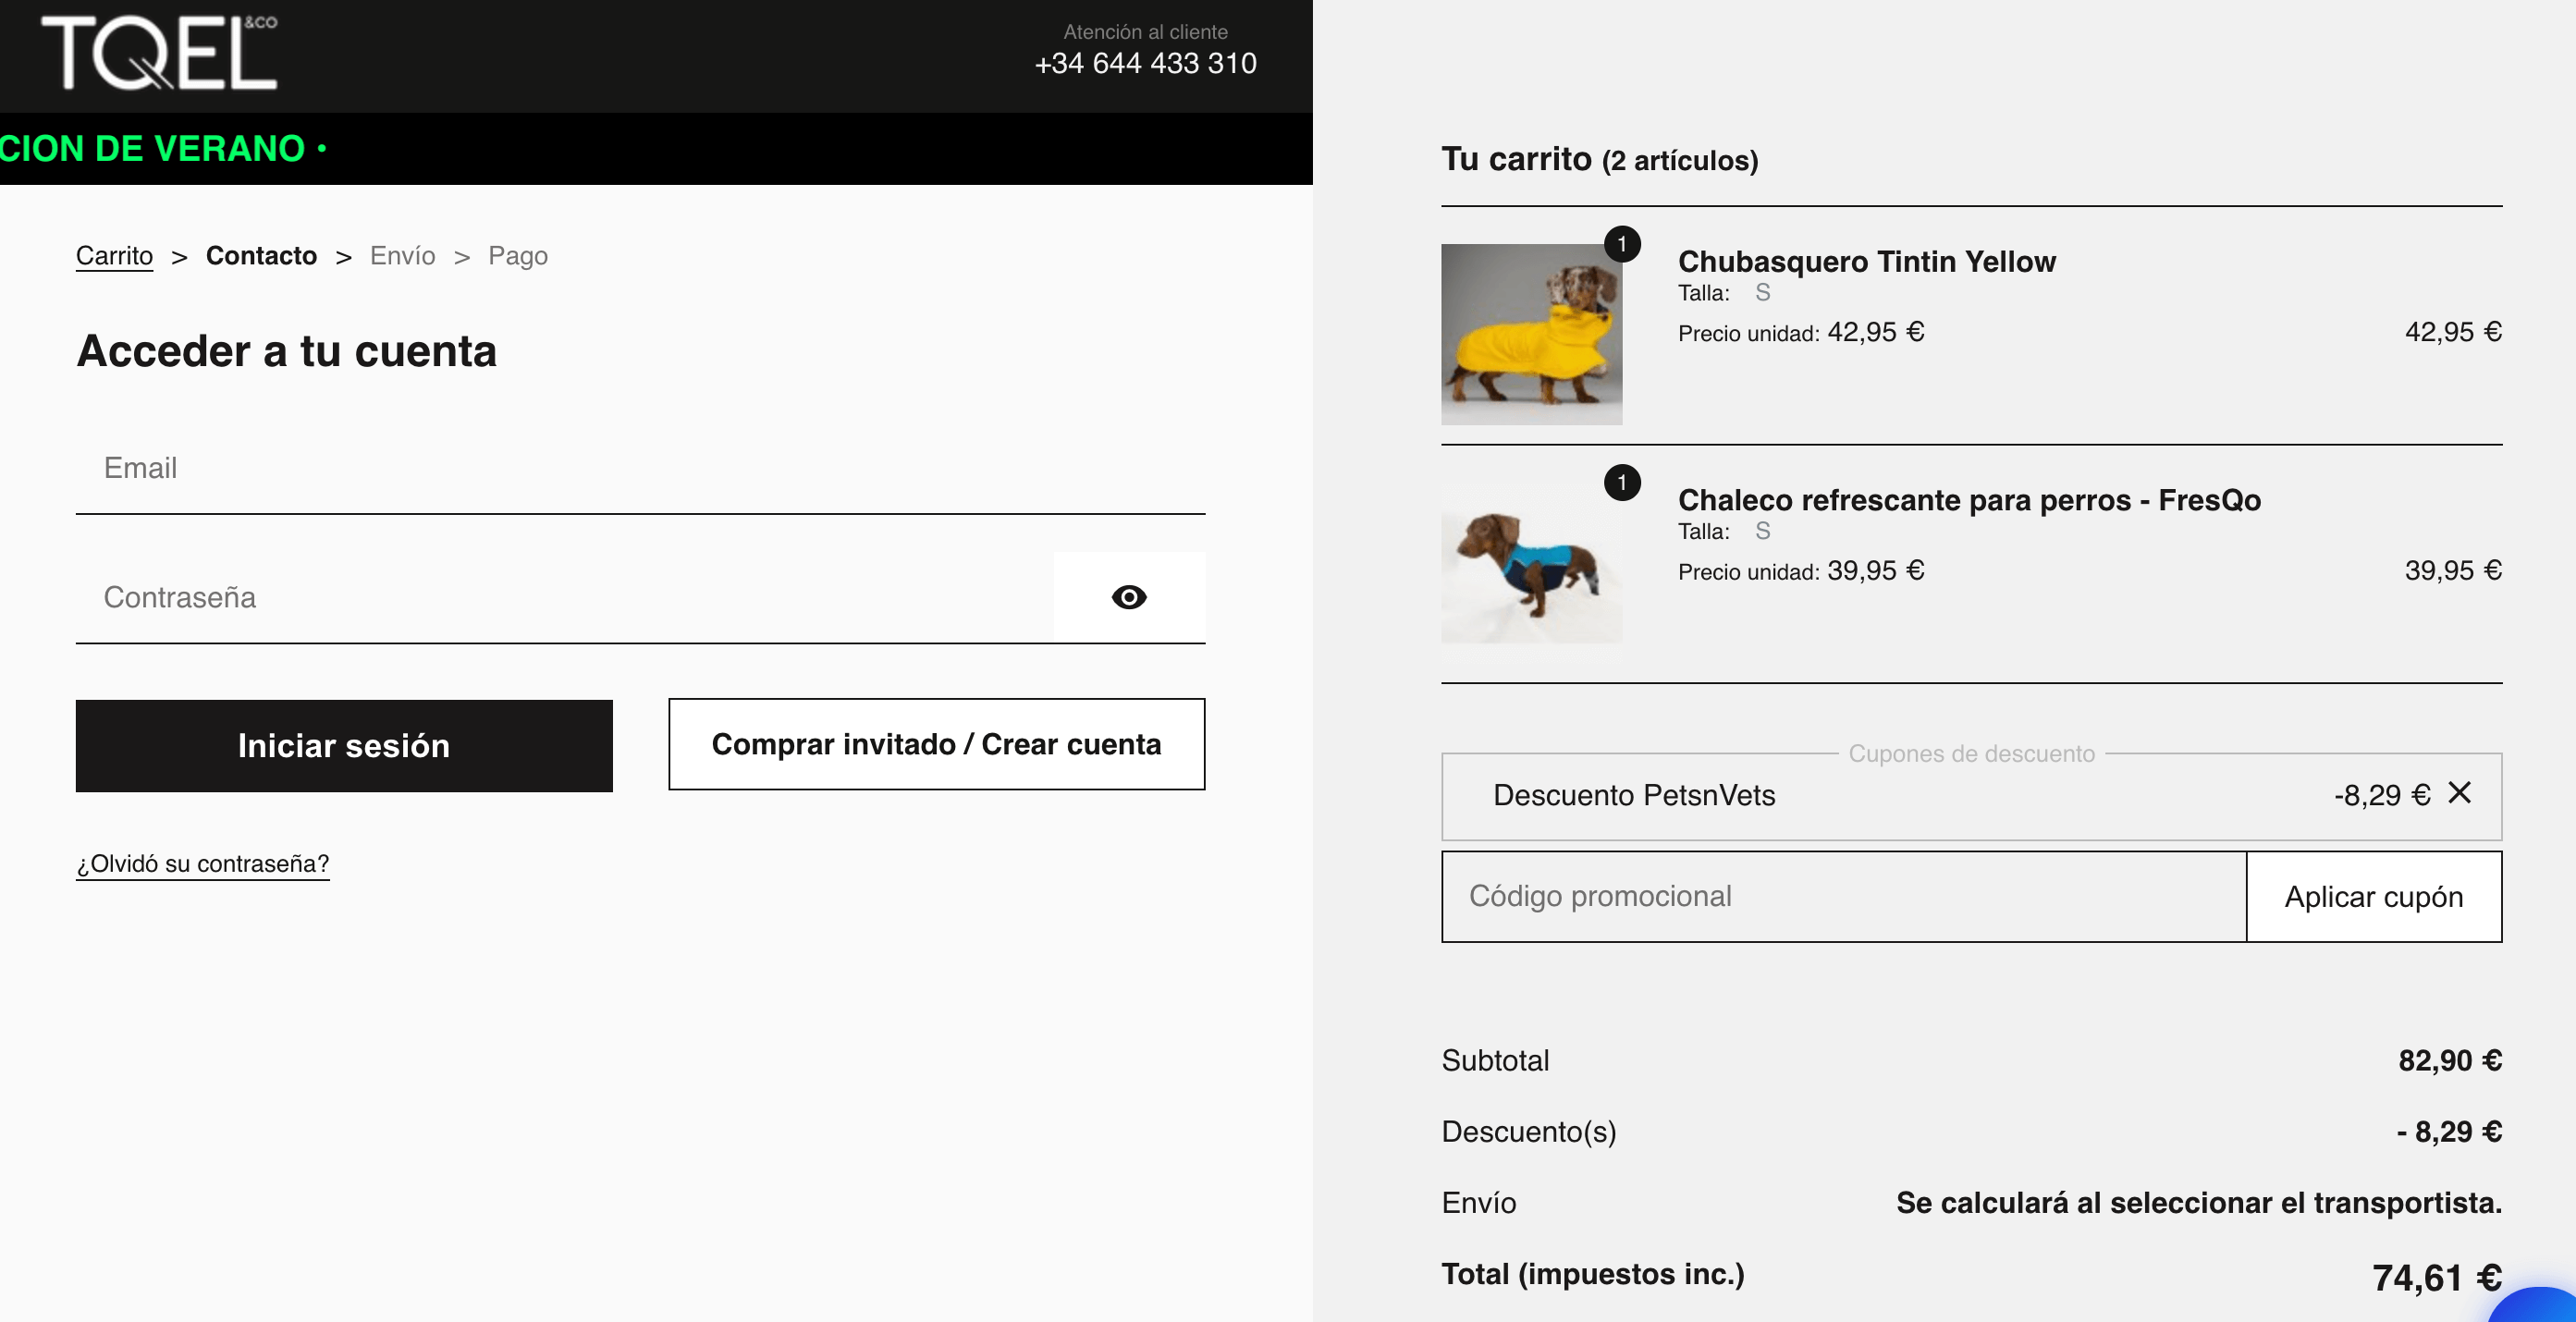Click the Total amount 74,61 €
This screenshot has height=1322, width=2576.
pos(2436,1278)
